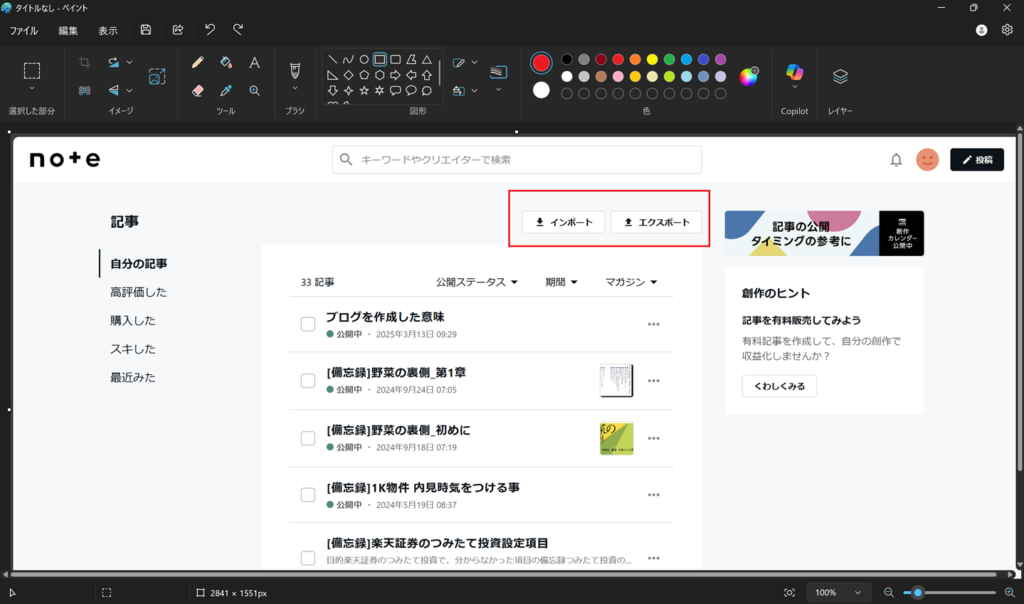1024x604 pixels.
Task: Open the article ブログを作成した意味
Action: click(x=385, y=317)
